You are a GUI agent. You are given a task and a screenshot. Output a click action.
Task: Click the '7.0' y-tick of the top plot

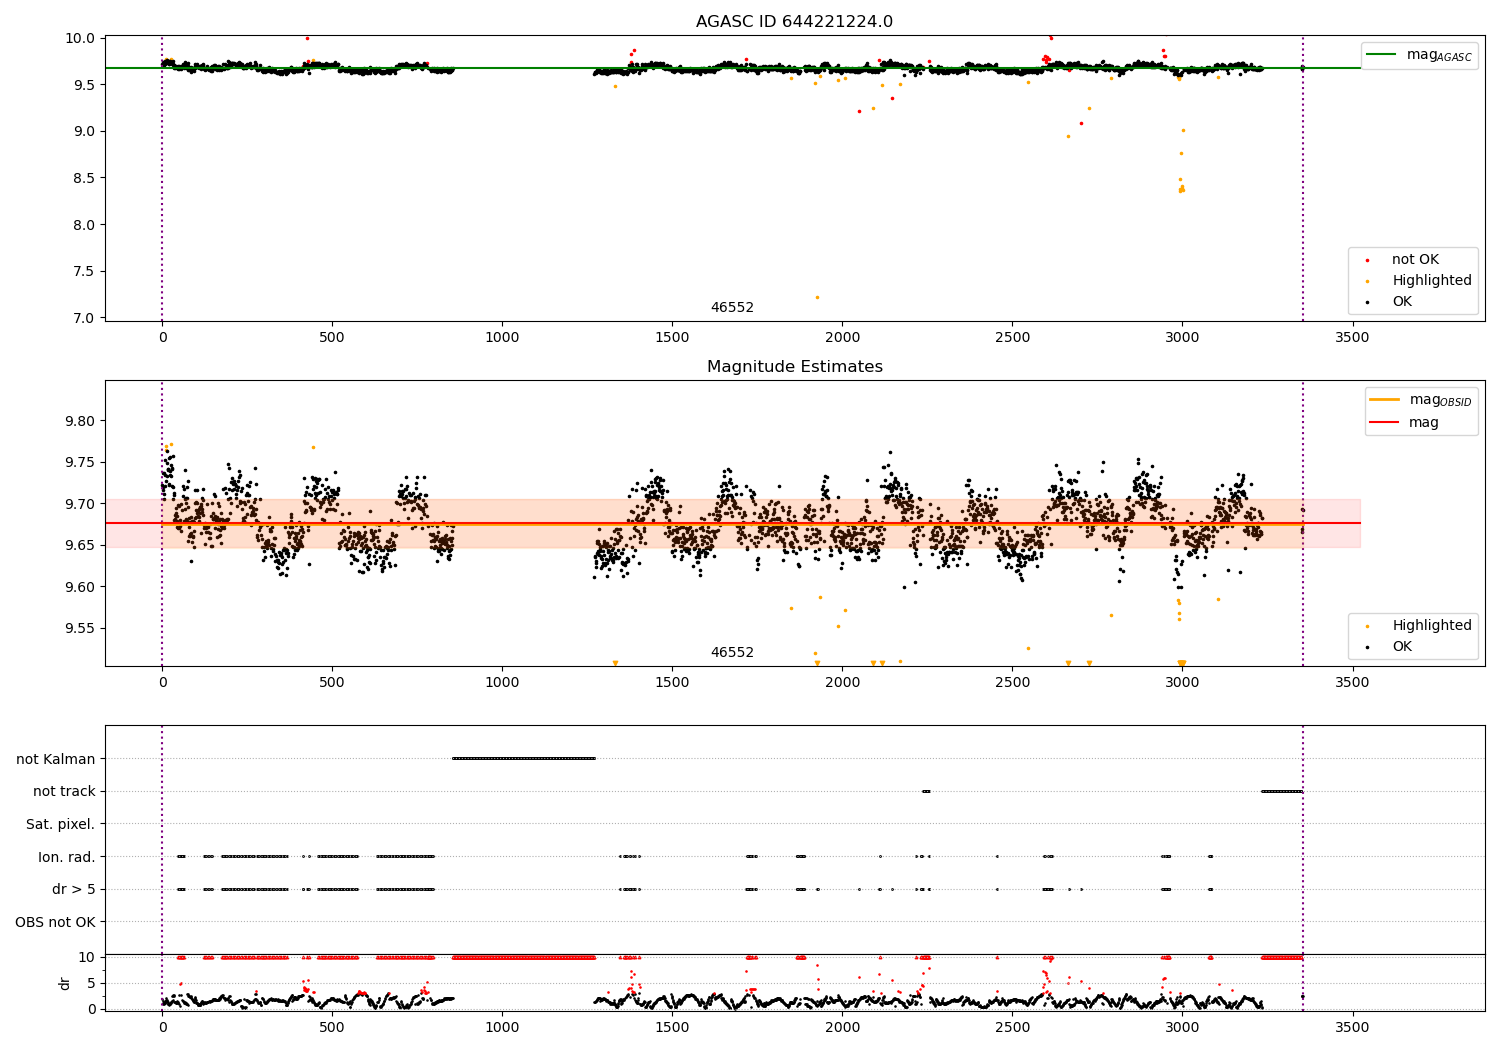86,318
